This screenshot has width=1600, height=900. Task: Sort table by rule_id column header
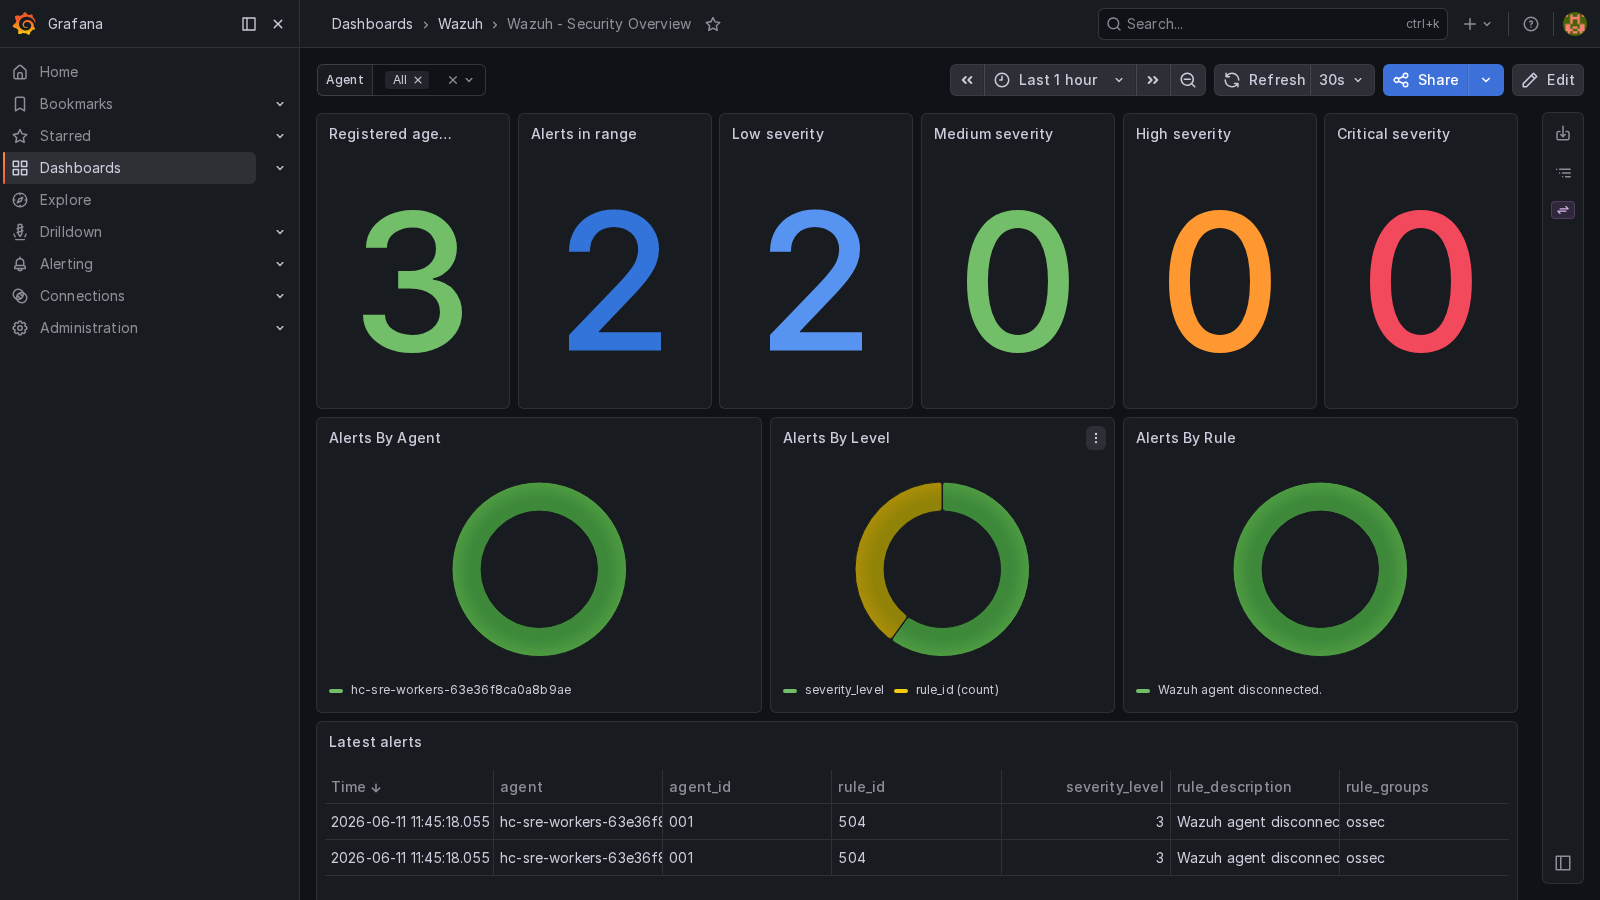(x=861, y=787)
